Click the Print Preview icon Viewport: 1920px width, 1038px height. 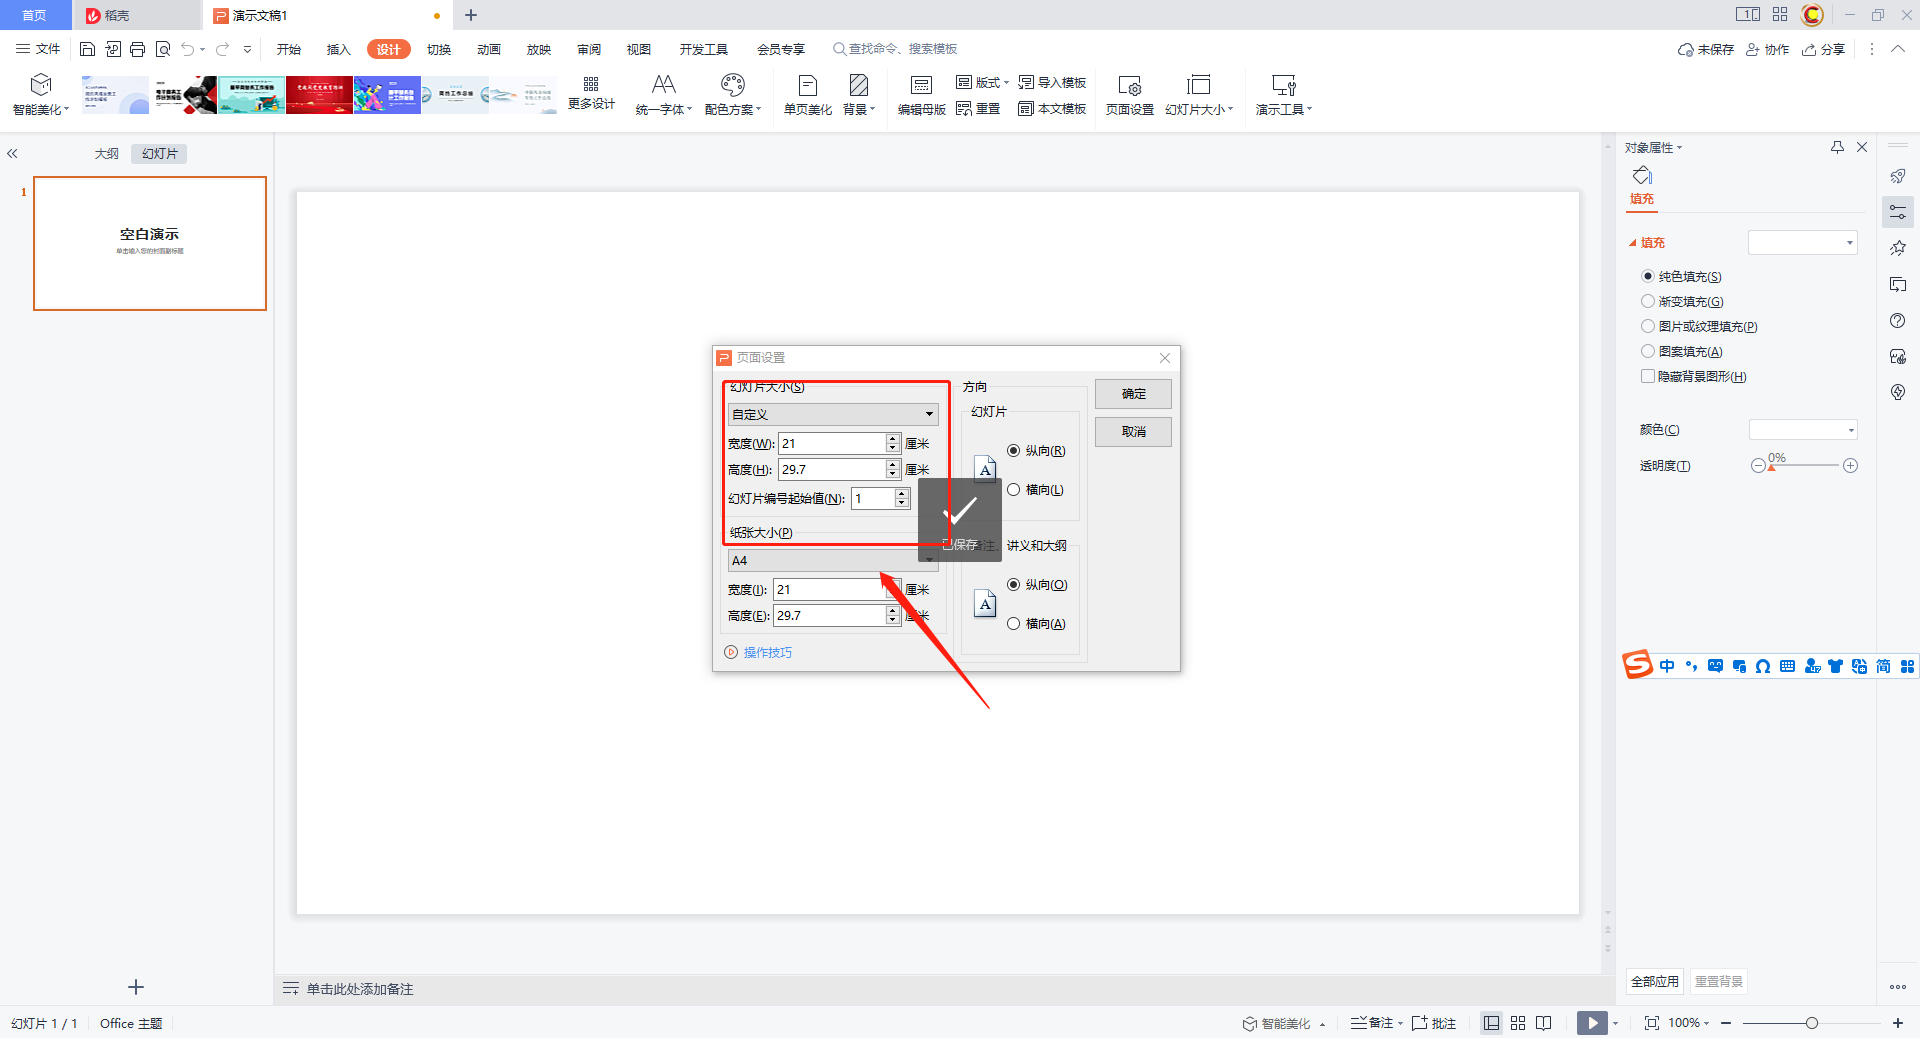pos(162,49)
